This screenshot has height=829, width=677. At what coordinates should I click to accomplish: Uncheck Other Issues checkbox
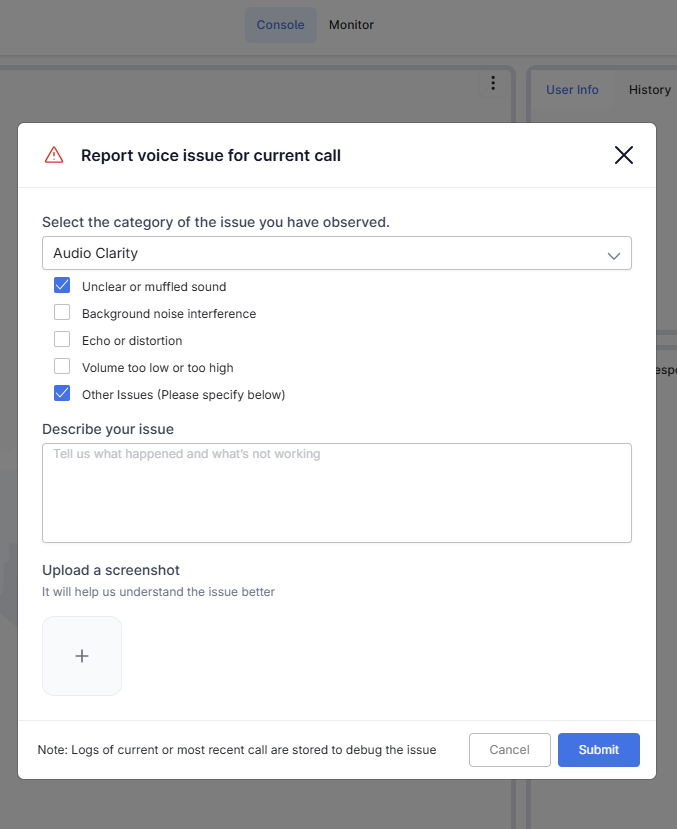click(x=62, y=394)
